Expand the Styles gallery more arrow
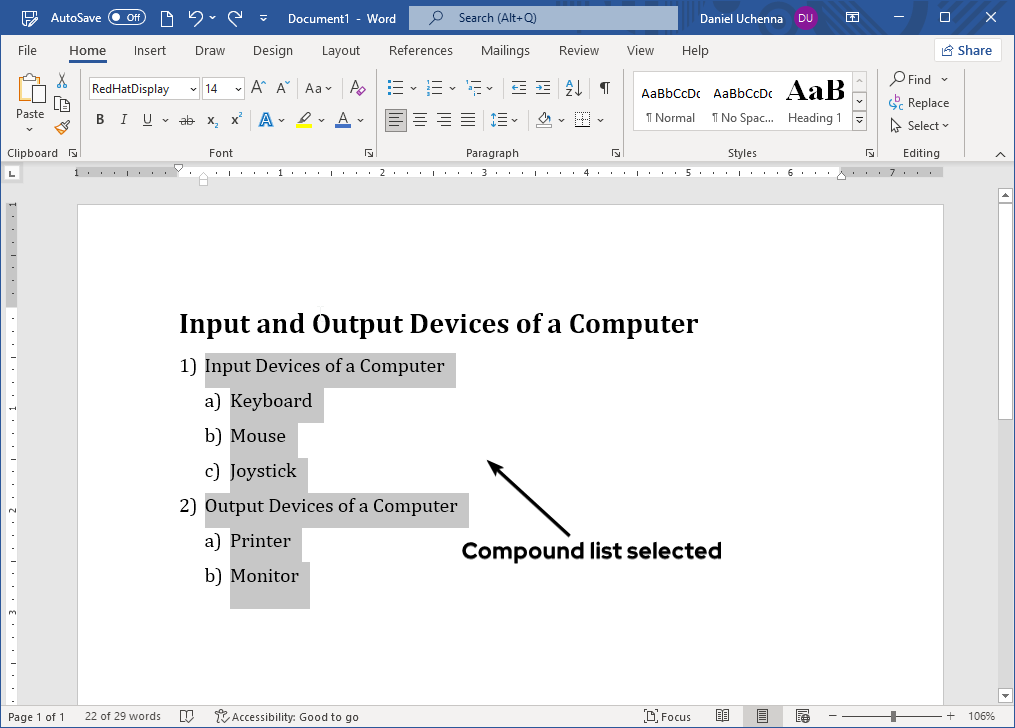 tap(859, 120)
